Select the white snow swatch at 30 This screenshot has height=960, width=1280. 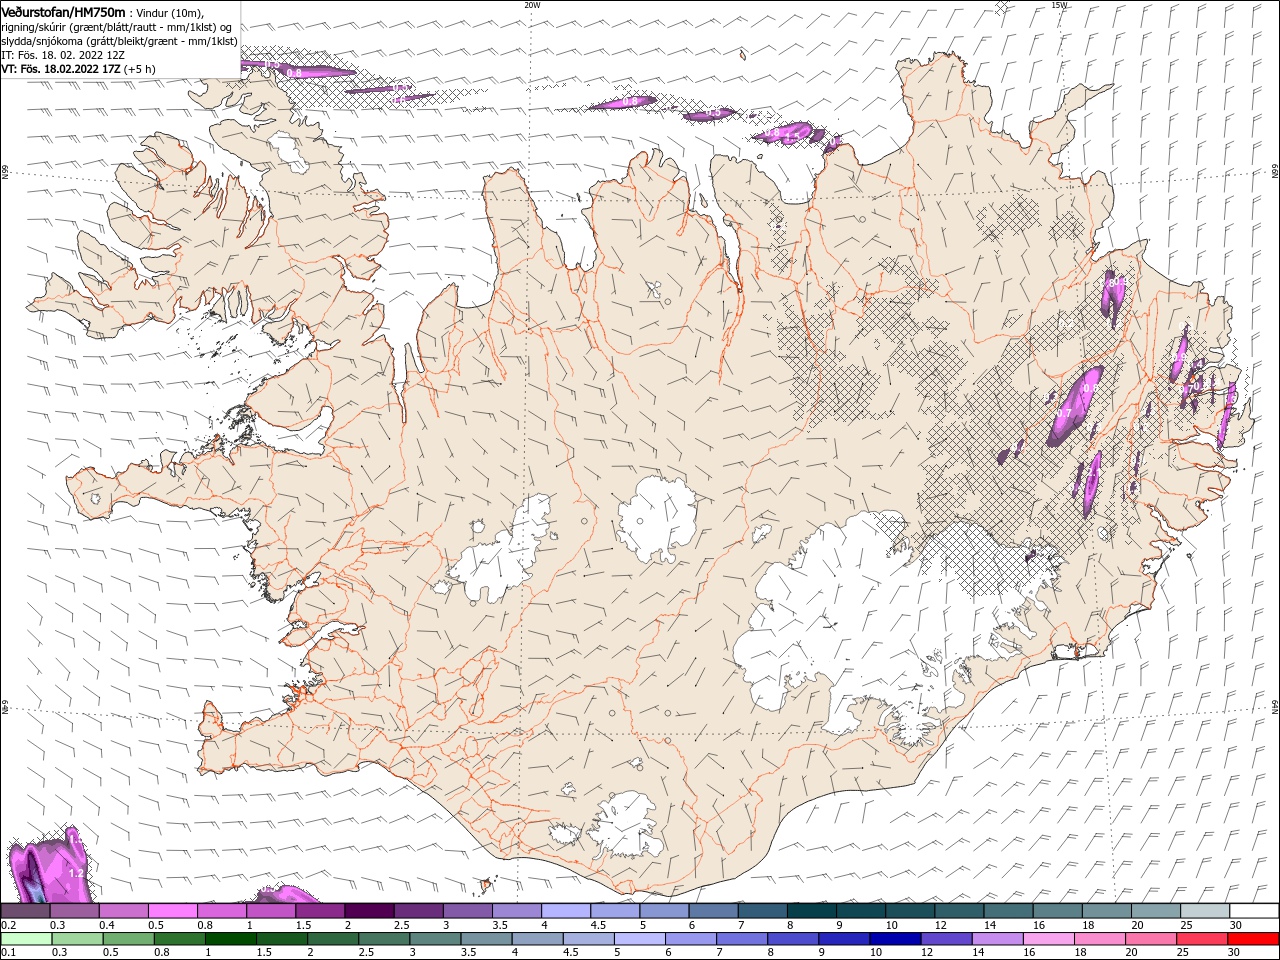click(1254, 911)
